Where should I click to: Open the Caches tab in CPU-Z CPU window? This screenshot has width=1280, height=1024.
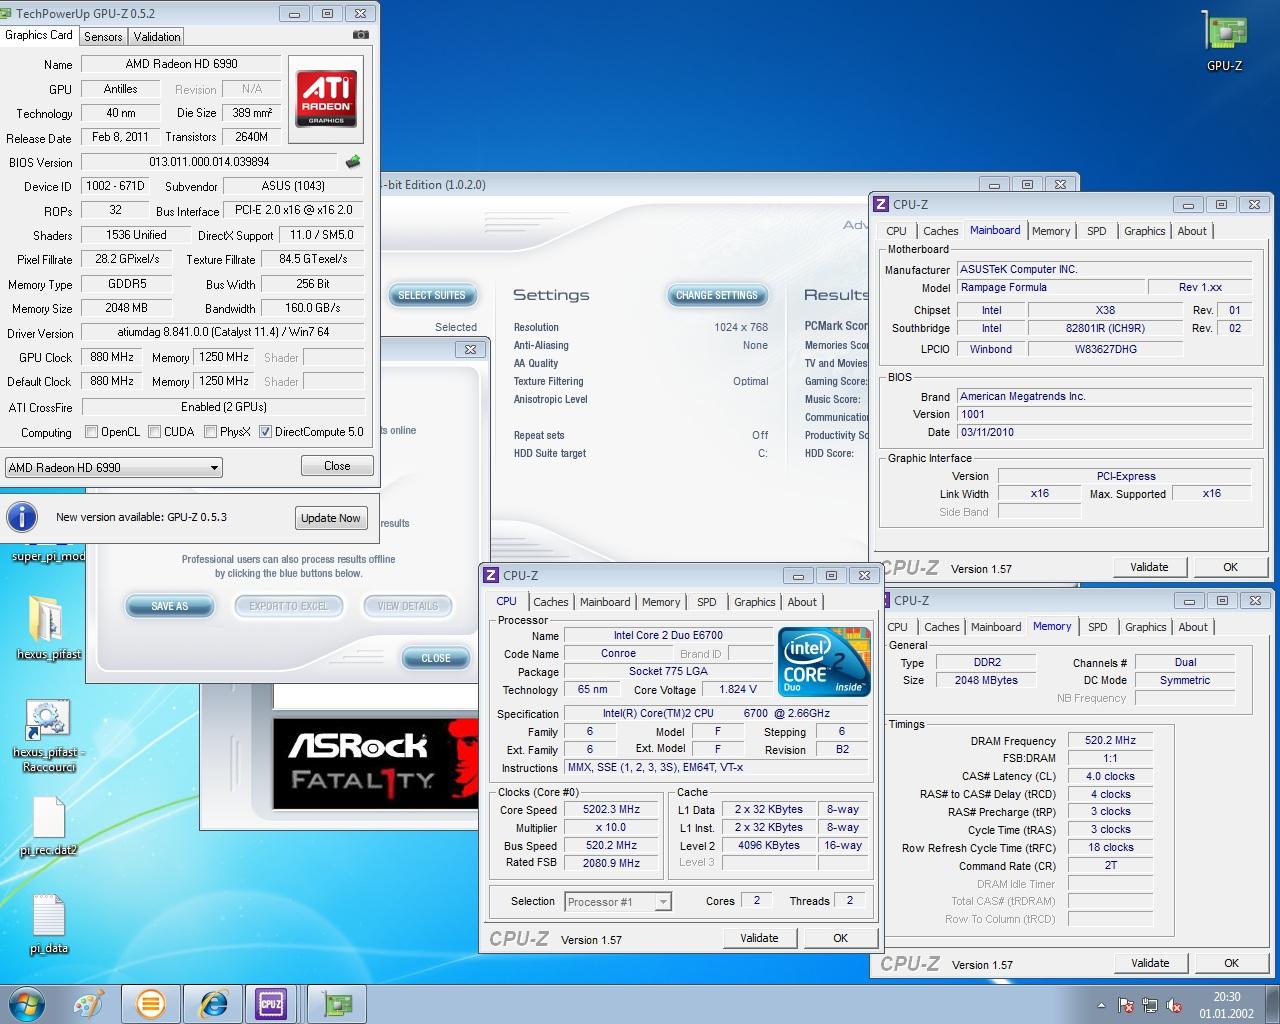(x=550, y=602)
